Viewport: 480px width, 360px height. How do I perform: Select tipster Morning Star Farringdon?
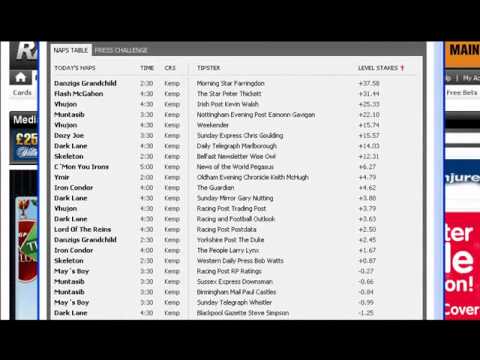coord(231,83)
